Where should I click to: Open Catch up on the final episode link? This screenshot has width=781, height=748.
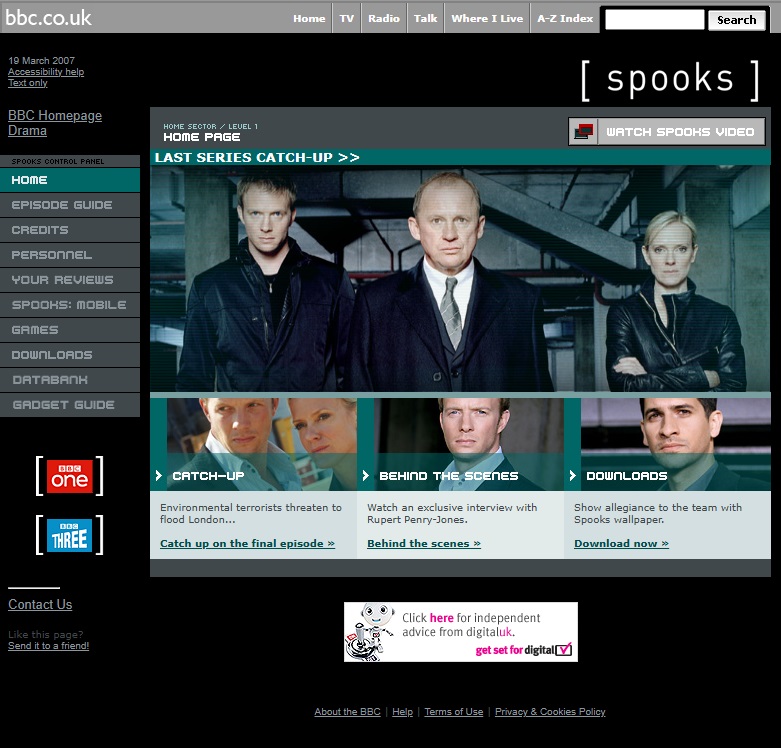click(x=247, y=543)
